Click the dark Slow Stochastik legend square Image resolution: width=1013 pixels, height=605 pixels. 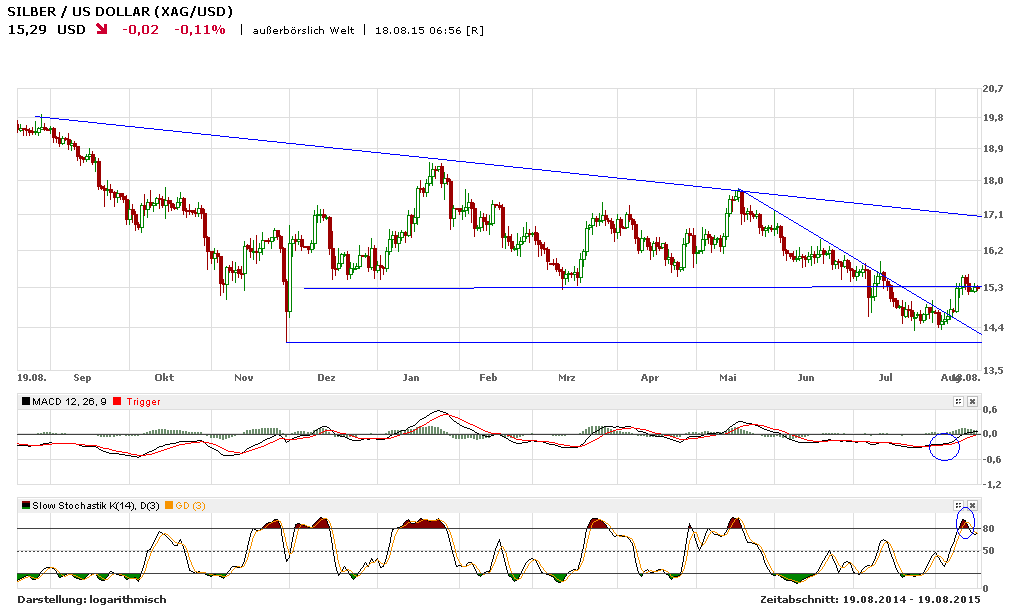pyautogui.click(x=24, y=505)
